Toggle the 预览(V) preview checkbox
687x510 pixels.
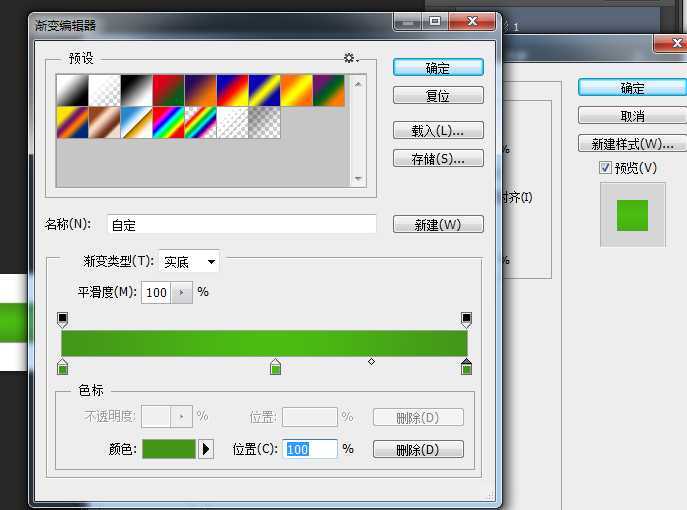tap(605, 167)
